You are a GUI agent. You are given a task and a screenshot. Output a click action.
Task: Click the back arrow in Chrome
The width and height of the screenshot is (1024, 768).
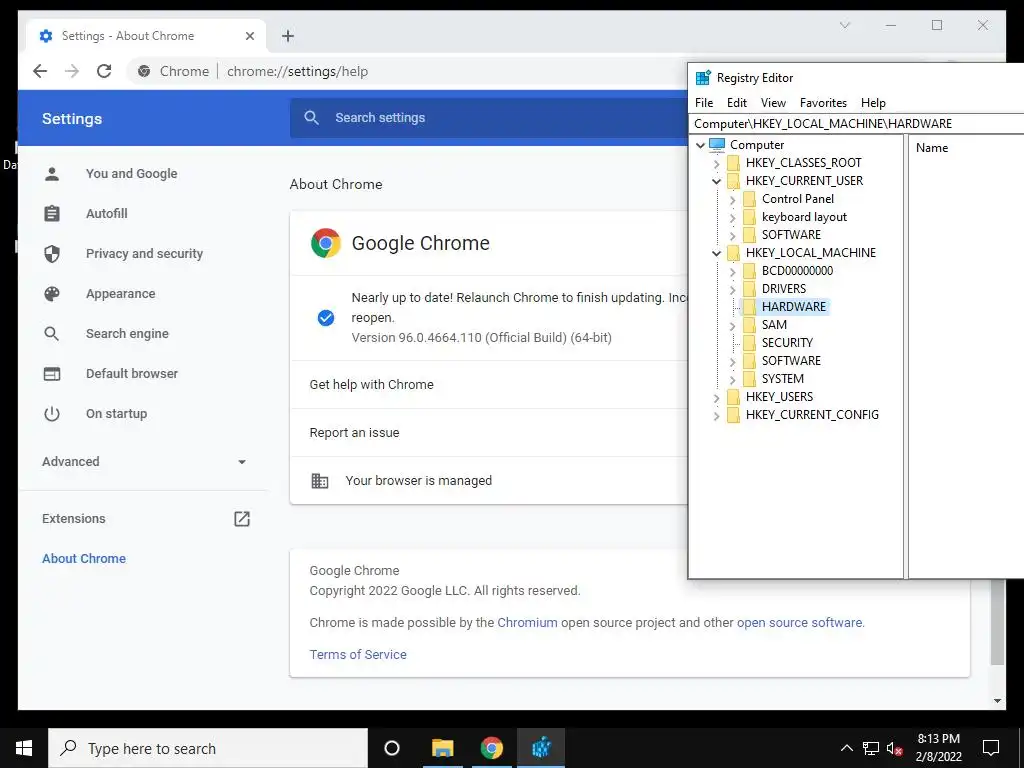pos(40,71)
